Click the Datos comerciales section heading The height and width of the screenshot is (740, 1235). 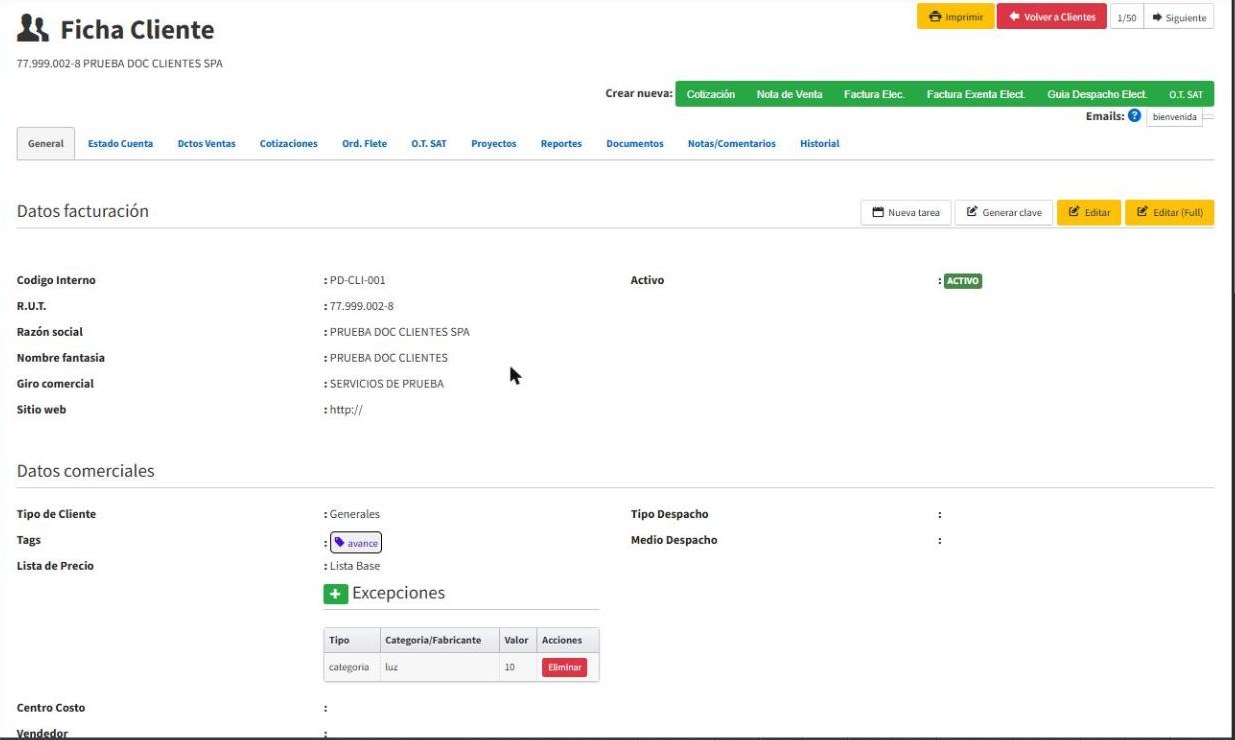(x=86, y=471)
